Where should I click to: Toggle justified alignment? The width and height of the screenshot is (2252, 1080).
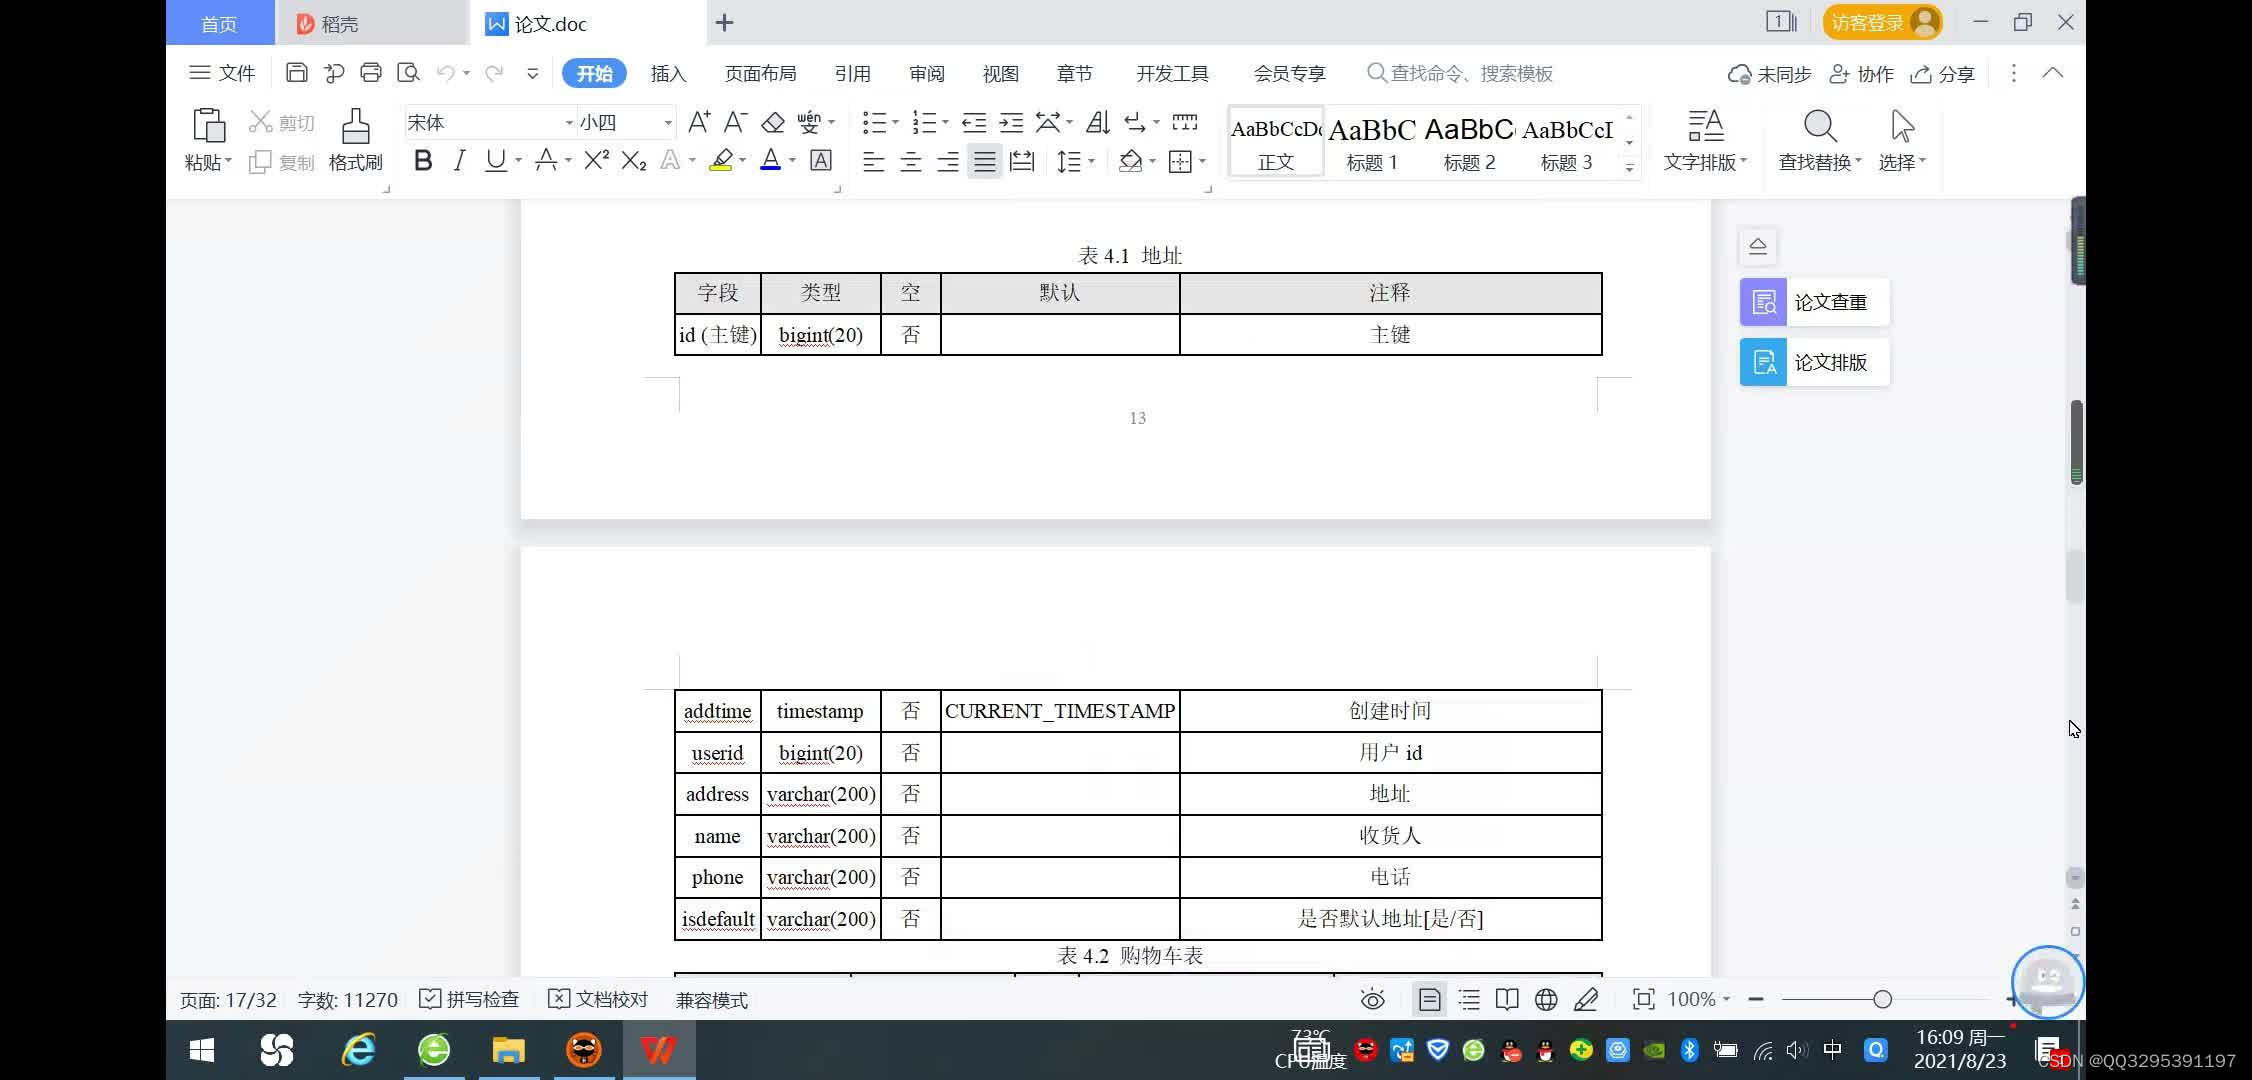coord(985,161)
